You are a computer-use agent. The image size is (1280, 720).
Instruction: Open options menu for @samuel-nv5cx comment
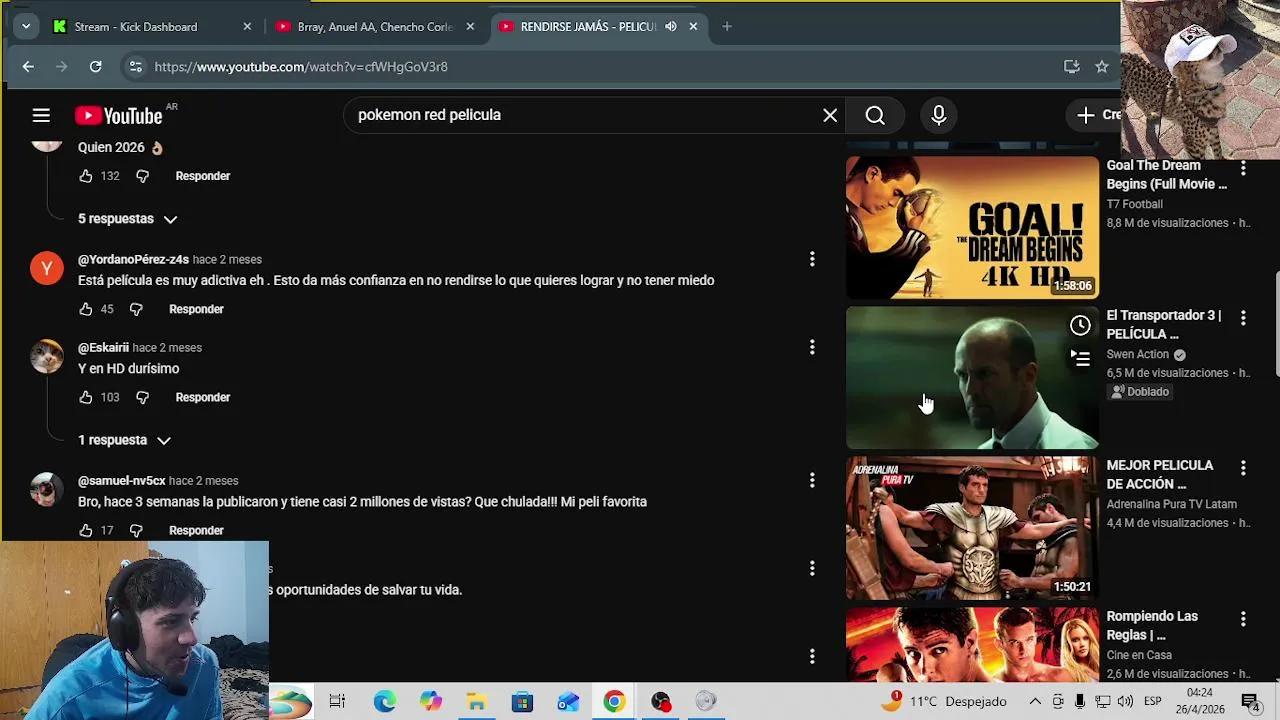[812, 480]
